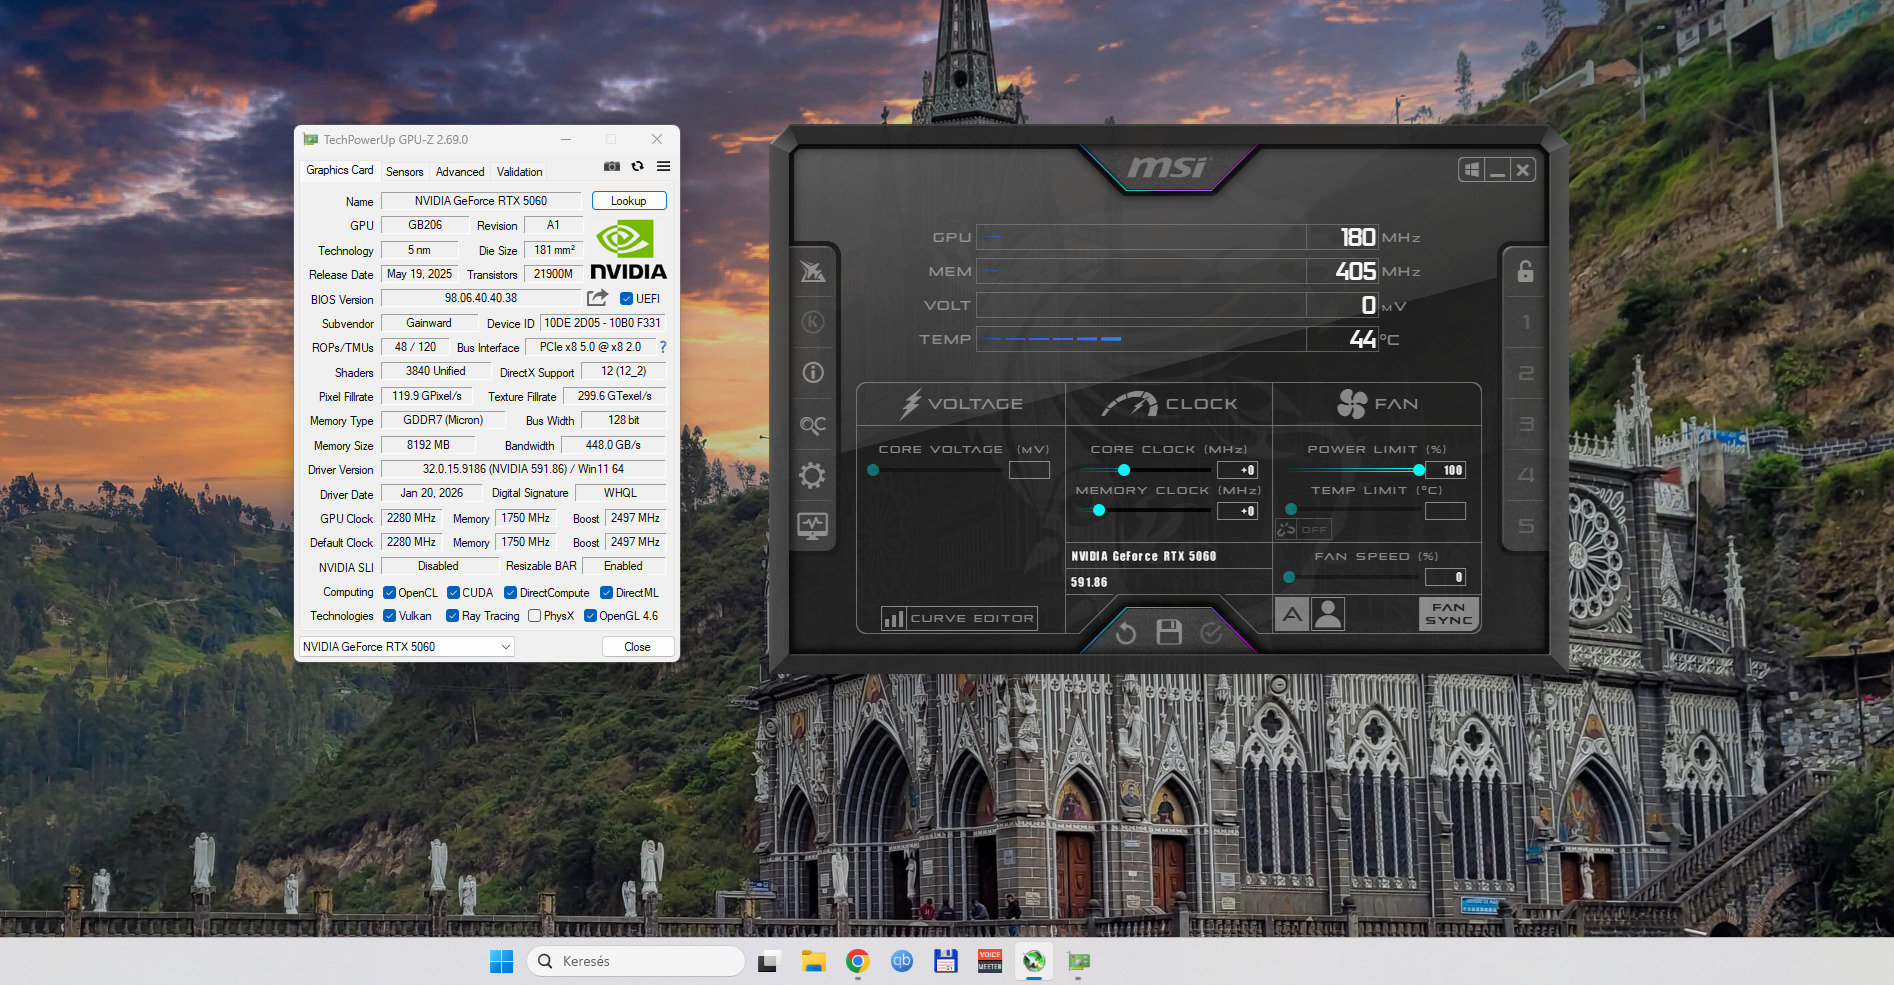The image size is (1894, 985).
Task: Open Google Chrome from the taskbar
Action: 857,961
